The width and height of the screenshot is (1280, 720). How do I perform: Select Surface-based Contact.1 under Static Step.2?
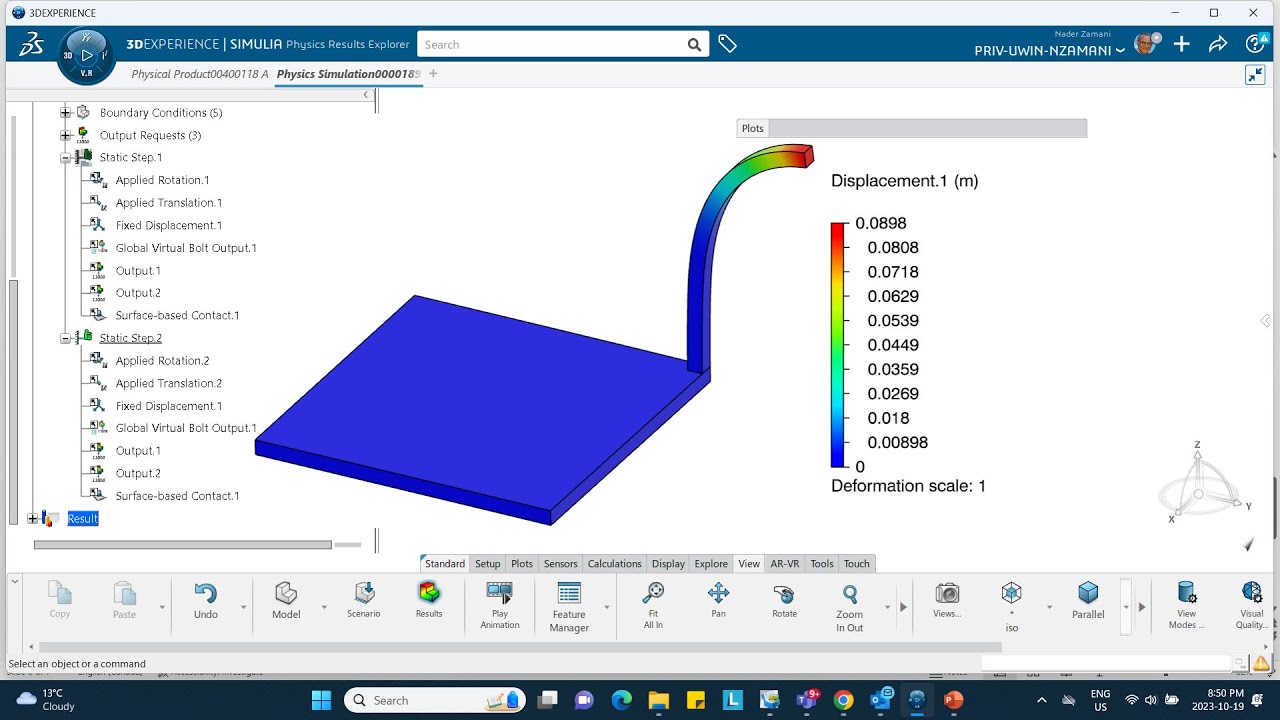[177, 496]
